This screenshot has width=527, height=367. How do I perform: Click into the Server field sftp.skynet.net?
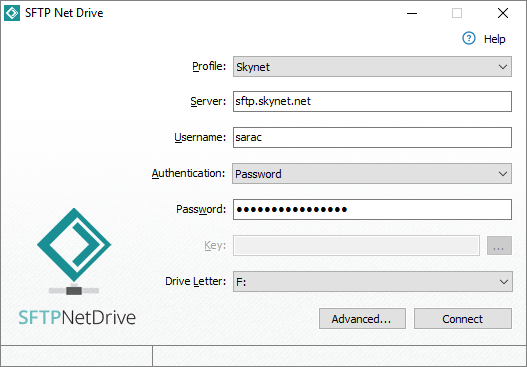tap(372, 101)
